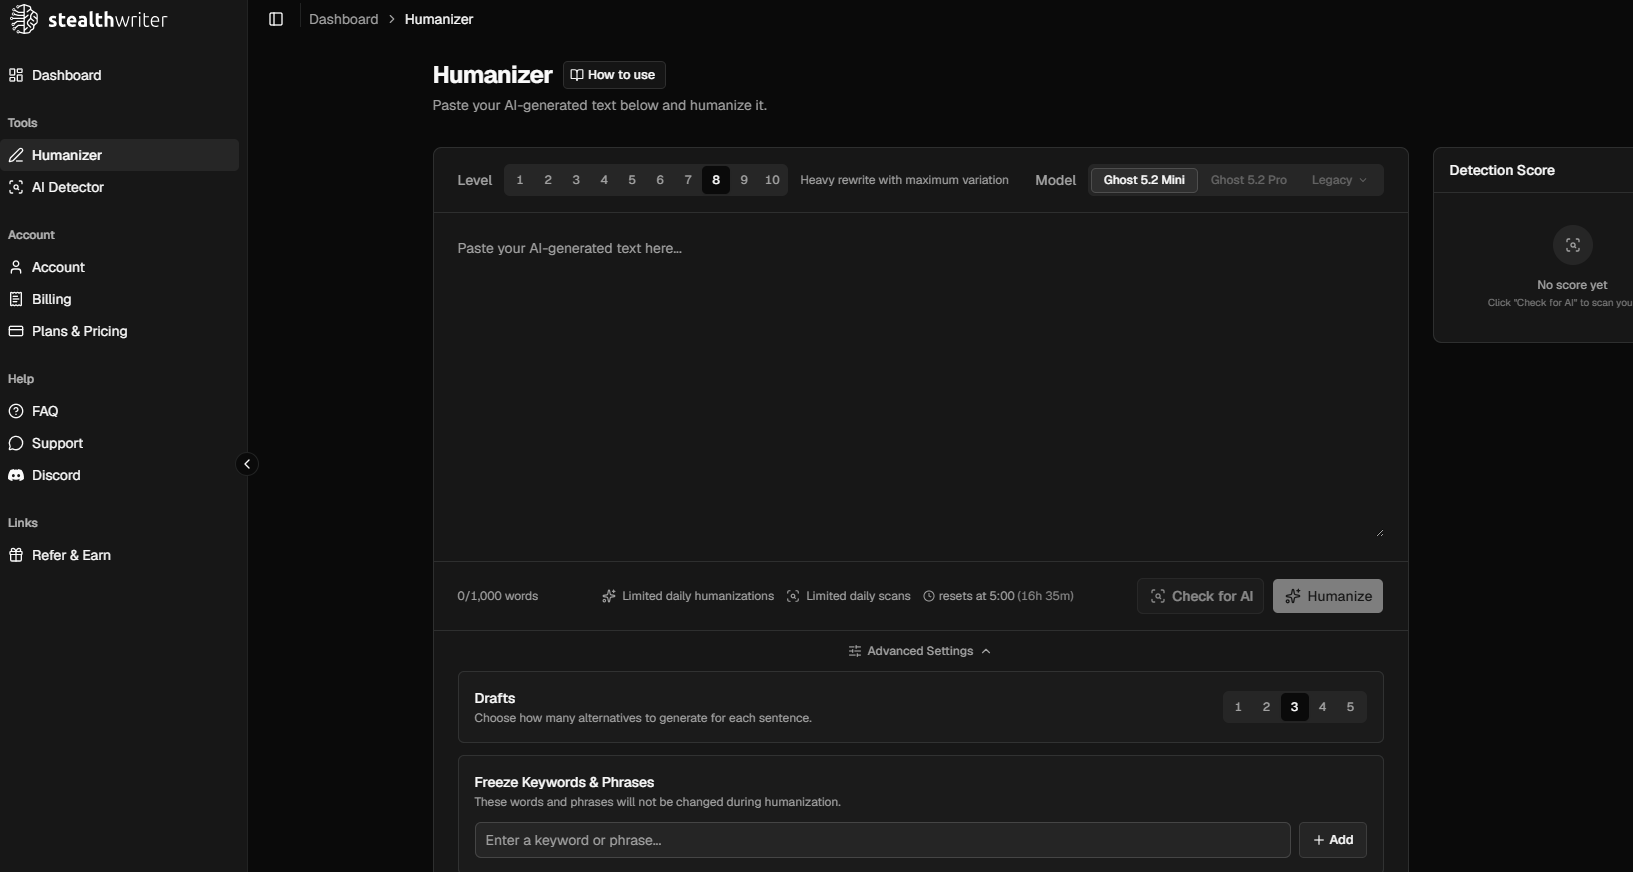Select humanization level 8
Screen dimensions: 1633x872
pyautogui.click(x=716, y=180)
